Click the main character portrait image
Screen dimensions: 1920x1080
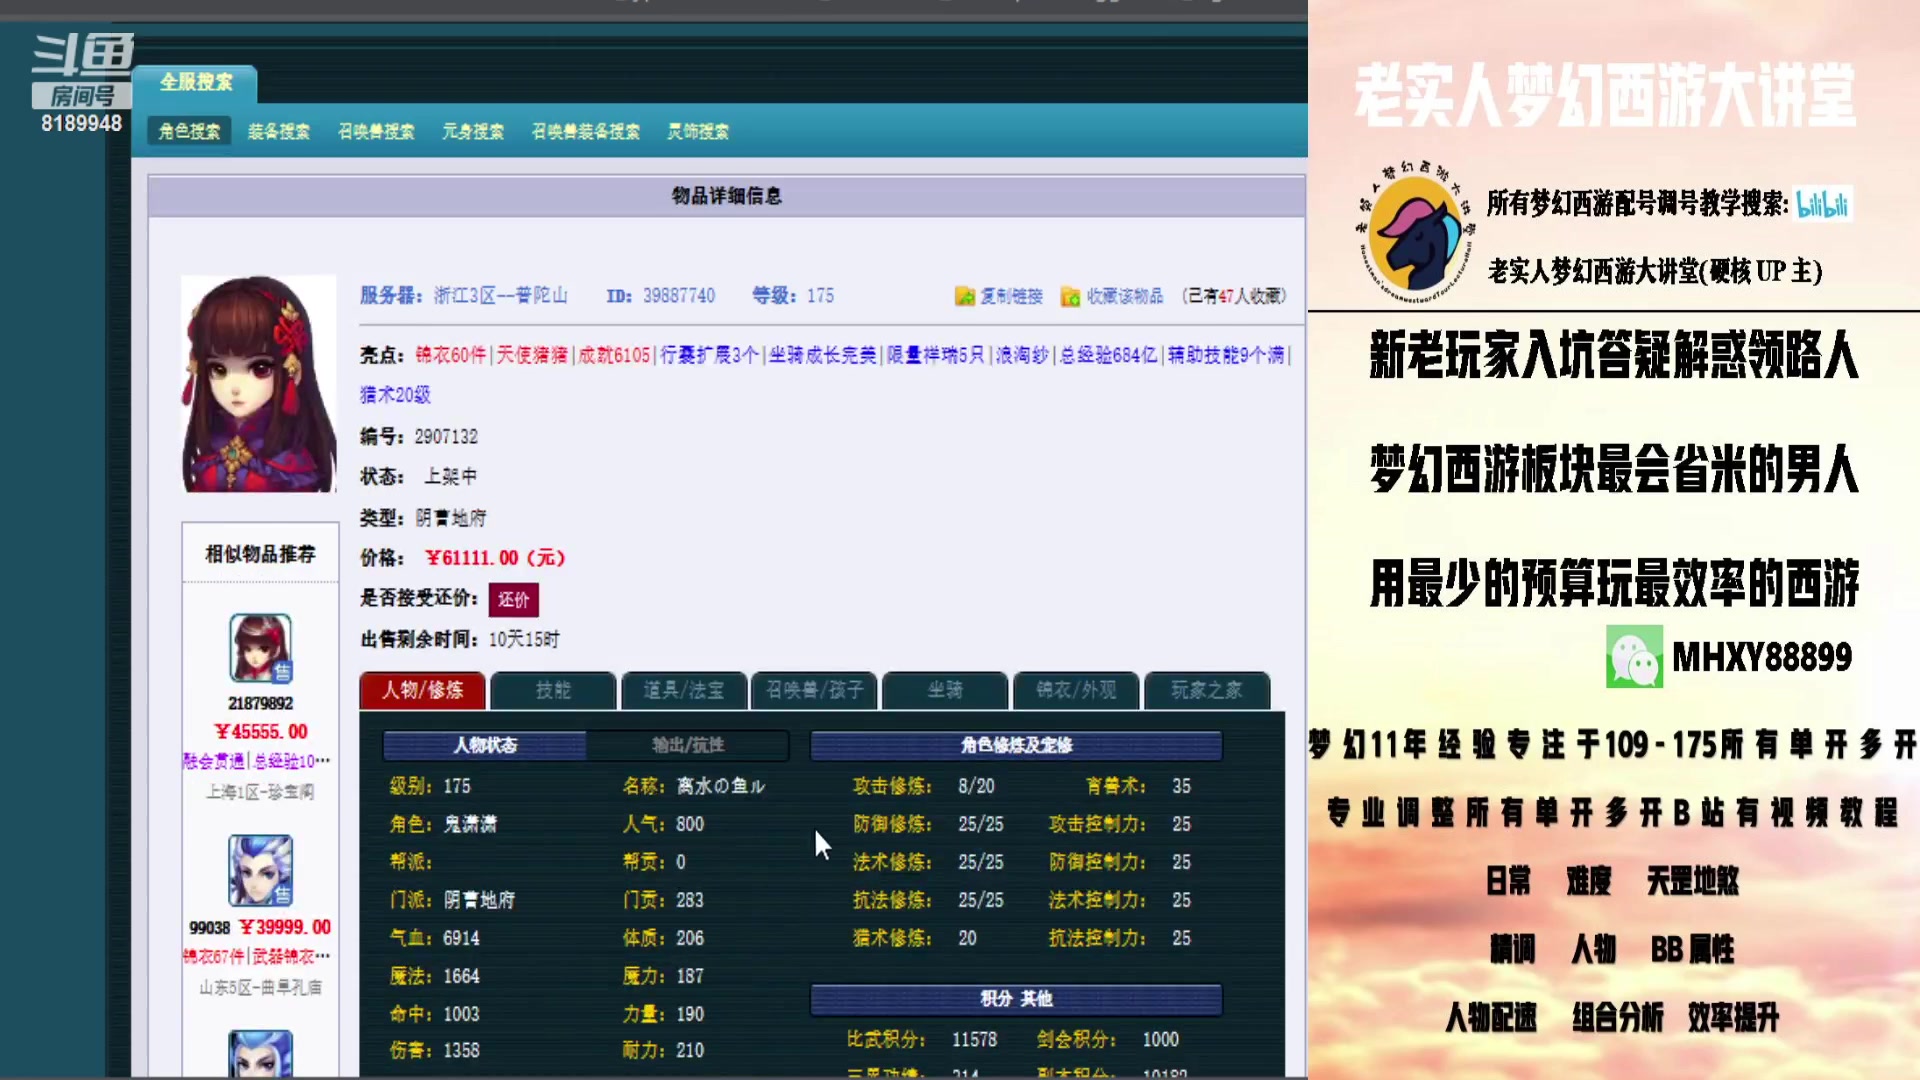click(259, 384)
